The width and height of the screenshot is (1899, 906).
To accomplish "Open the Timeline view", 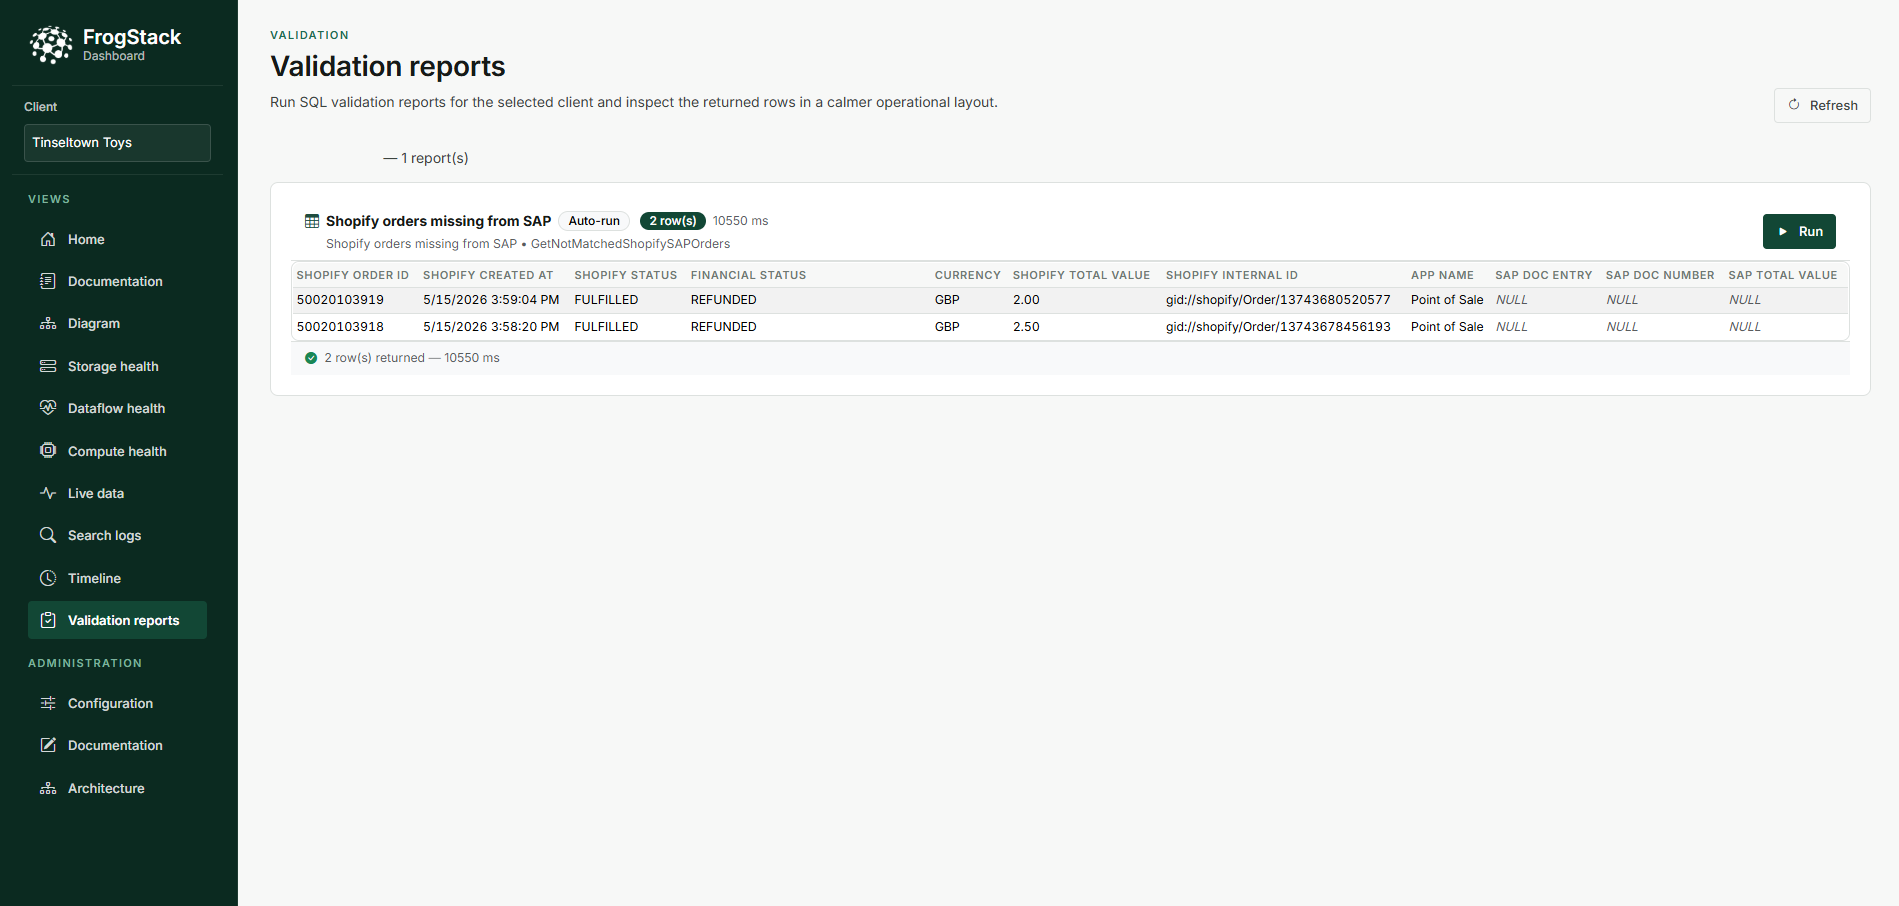I will pos(117,578).
